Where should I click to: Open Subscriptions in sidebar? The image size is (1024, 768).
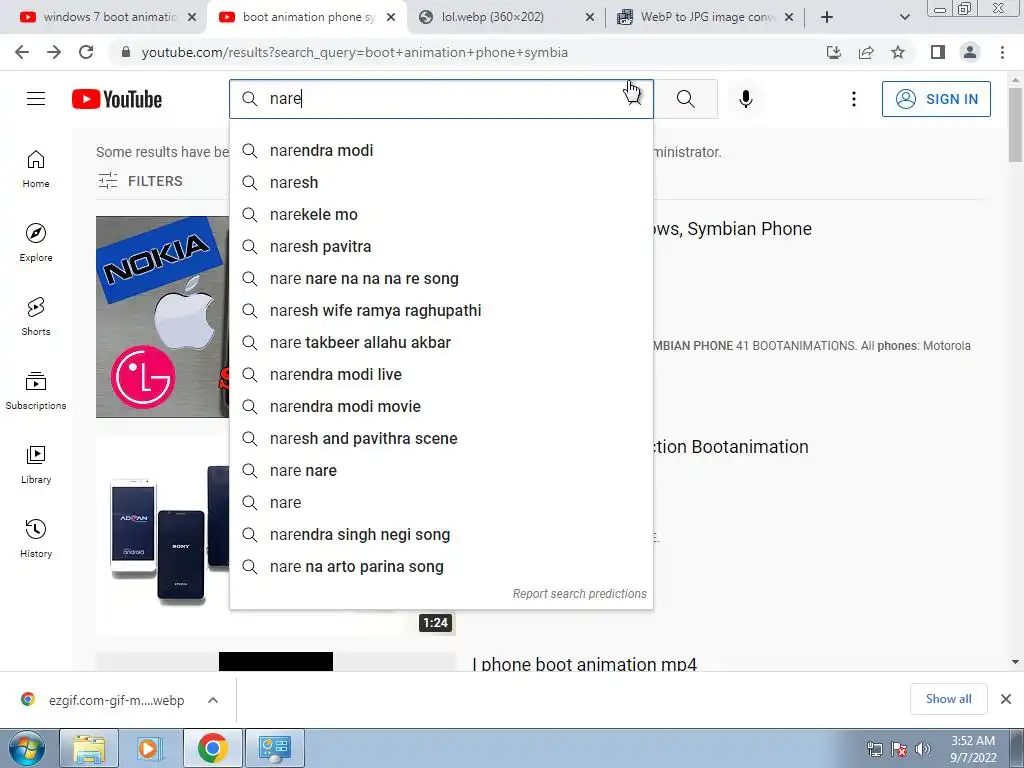tap(36, 391)
